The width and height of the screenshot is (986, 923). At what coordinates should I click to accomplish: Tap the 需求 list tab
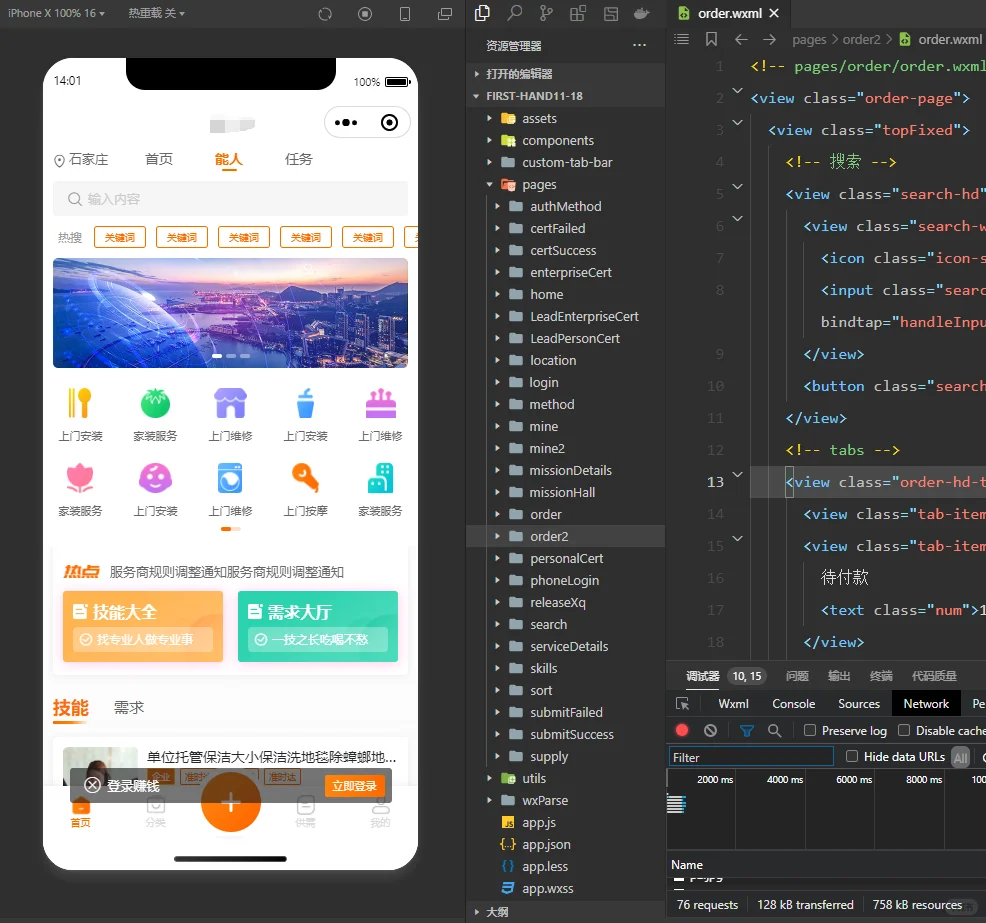point(129,707)
